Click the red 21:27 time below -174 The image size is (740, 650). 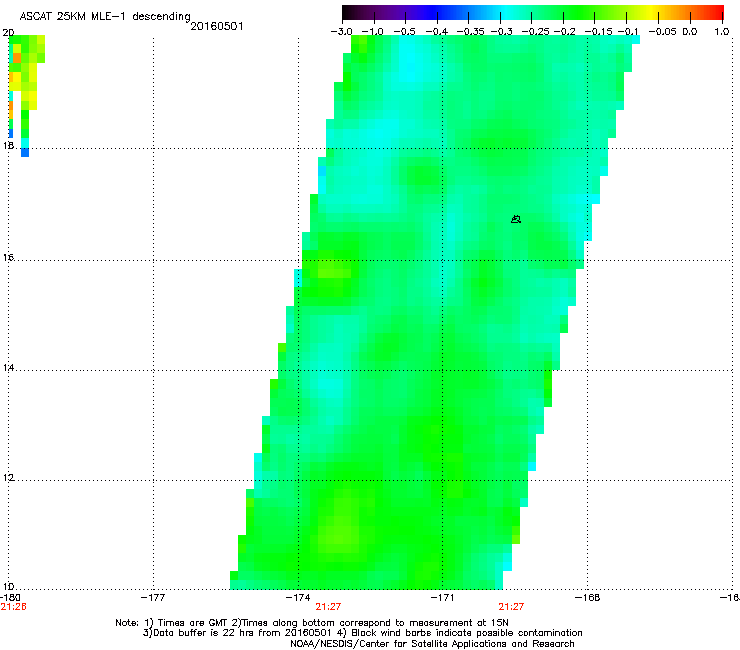click(328, 607)
